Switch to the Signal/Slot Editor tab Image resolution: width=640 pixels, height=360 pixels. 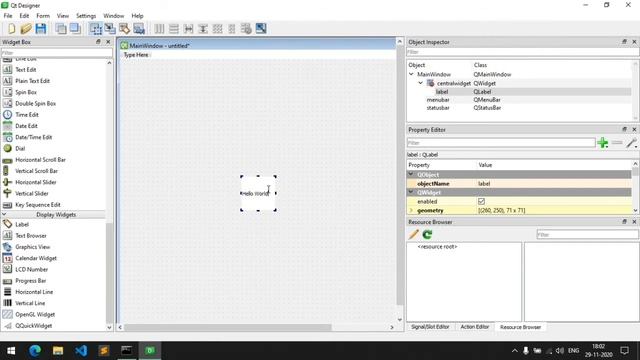pos(430,327)
